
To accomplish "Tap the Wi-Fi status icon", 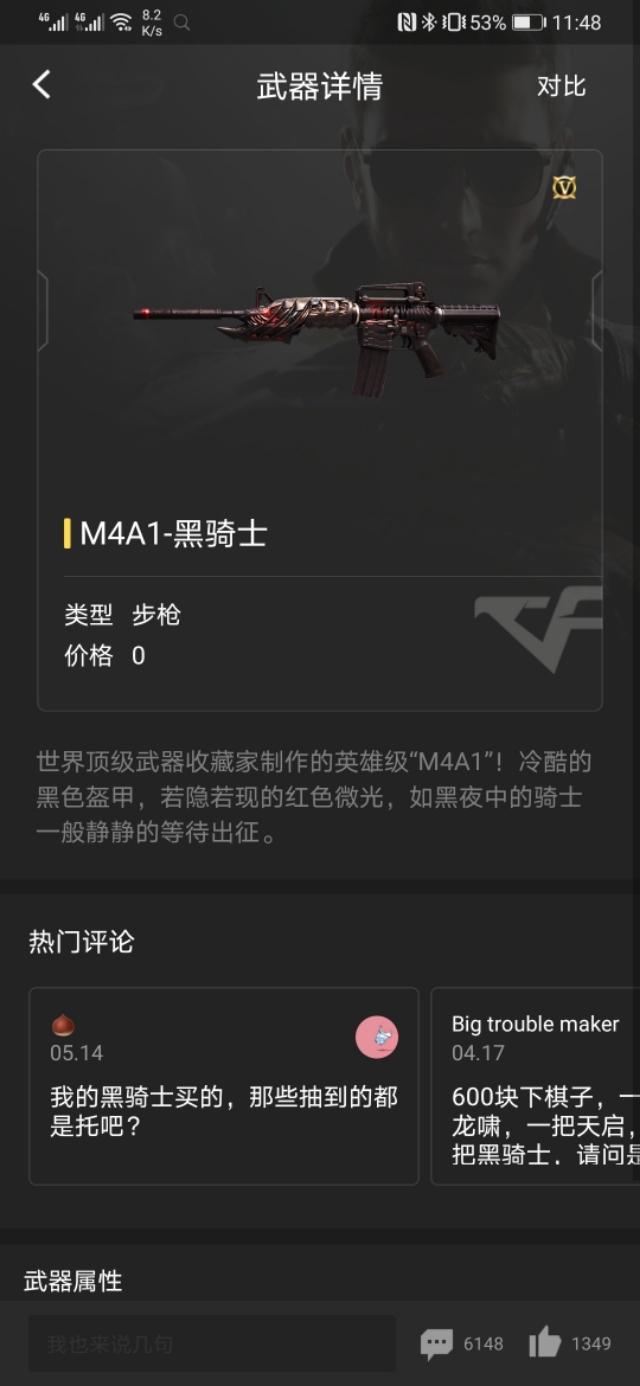I will 121,22.
